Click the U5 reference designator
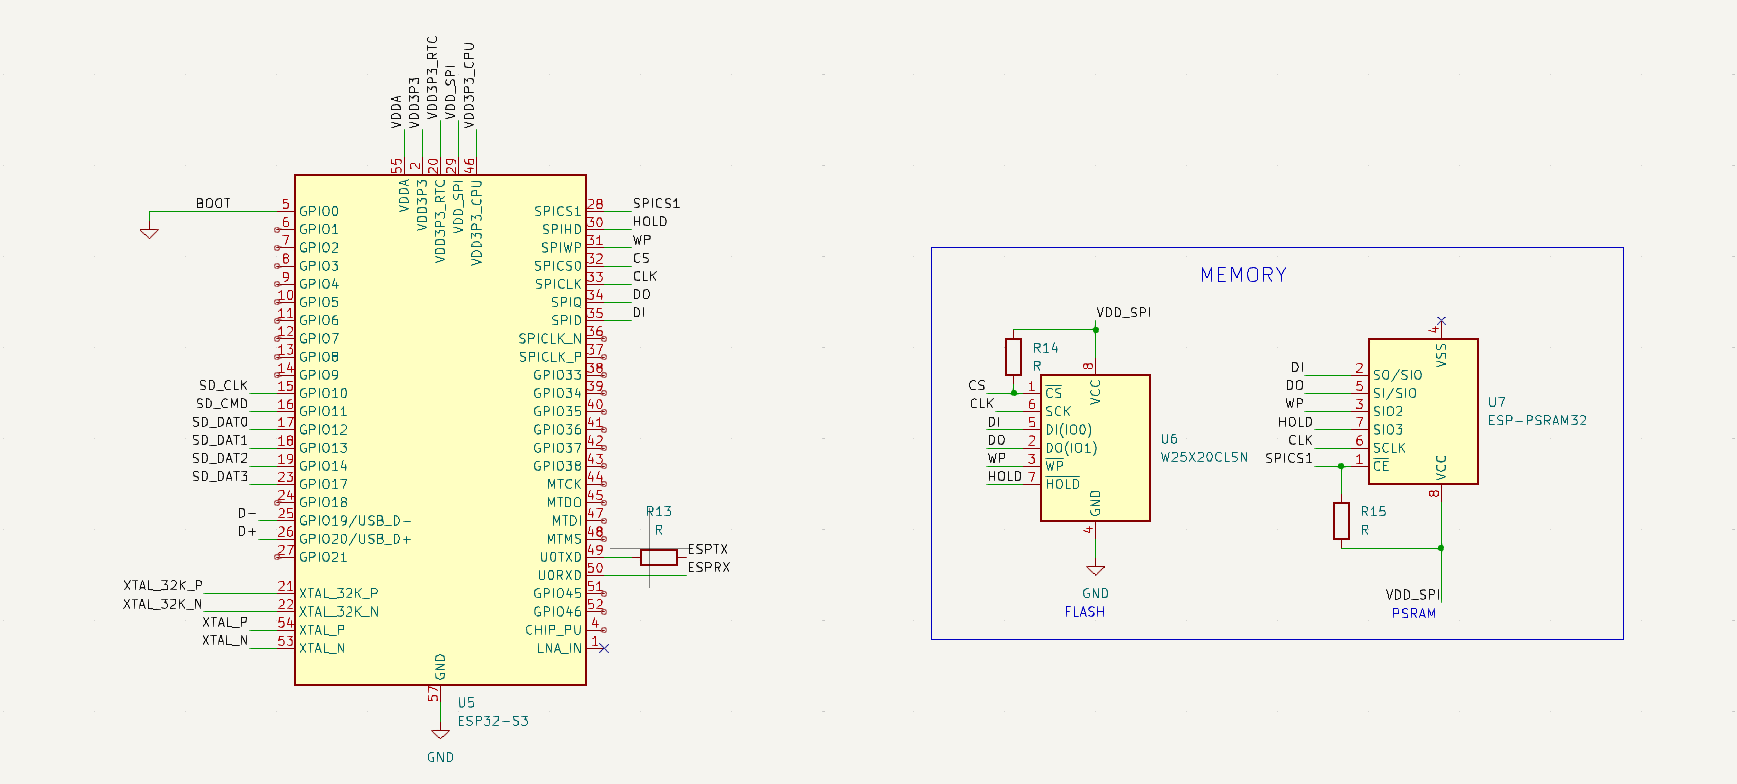The width and height of the screenshot is (1737, 784). coord(466,702)
